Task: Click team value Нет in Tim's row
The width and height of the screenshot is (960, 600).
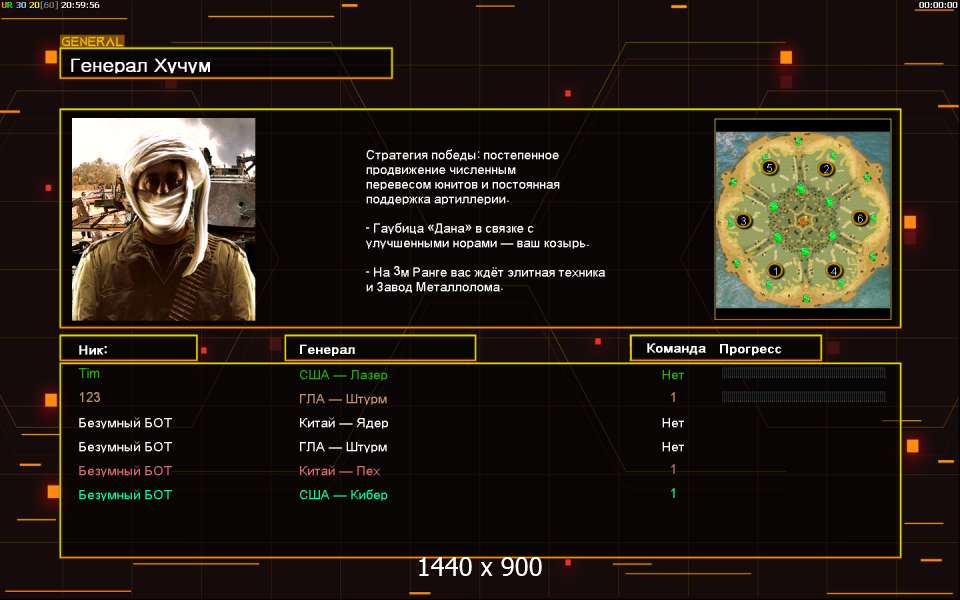Action: (x=673, y=375)
